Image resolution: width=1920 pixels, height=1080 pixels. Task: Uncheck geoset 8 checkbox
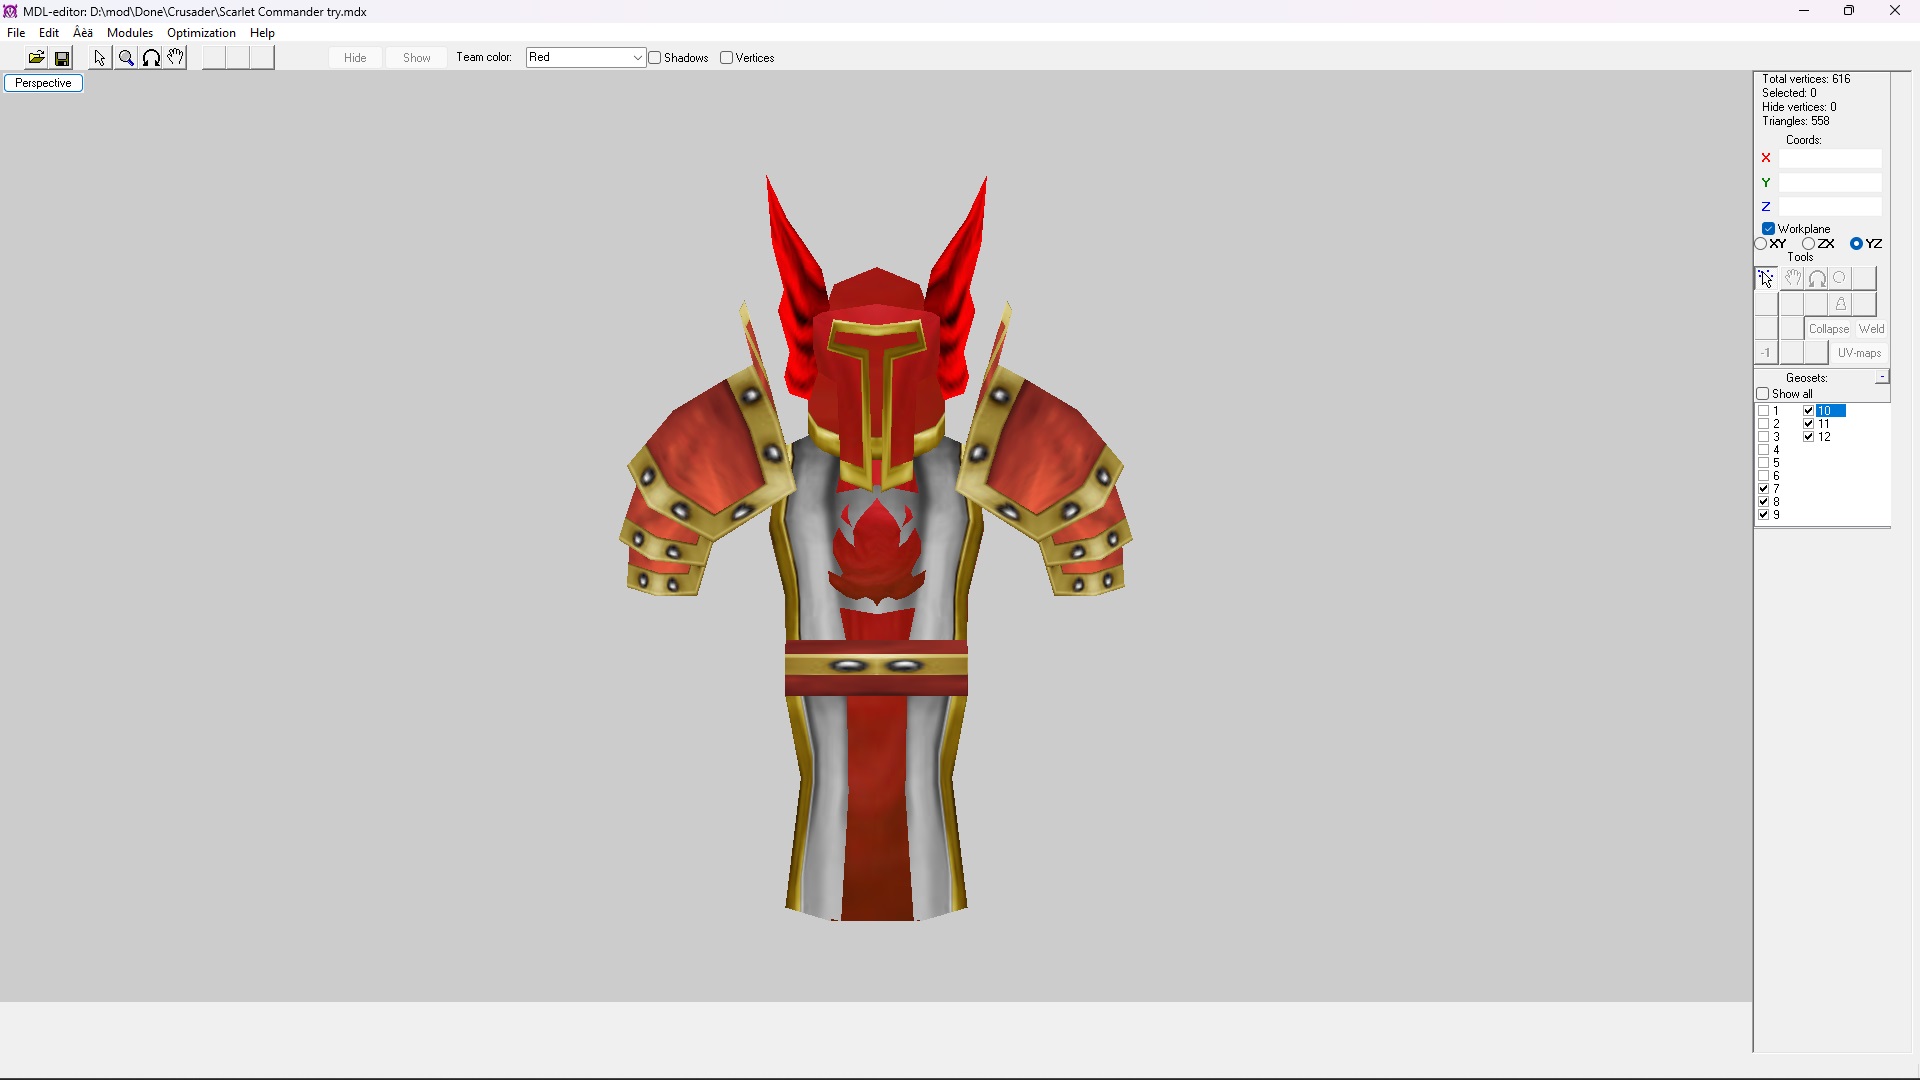click(x=1764, y=502)
